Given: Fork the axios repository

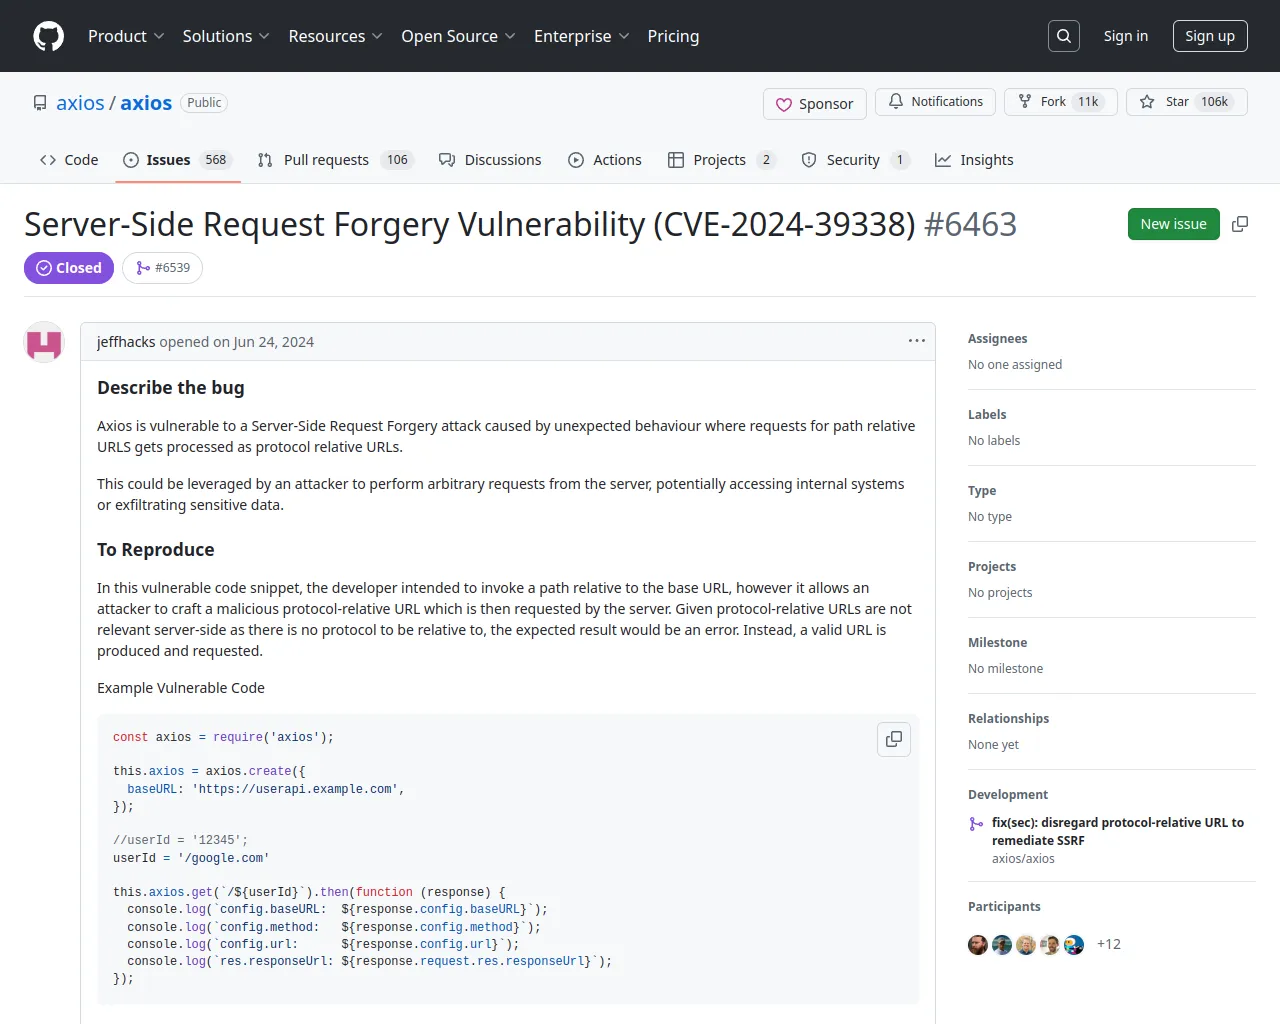Looking at the screenshot, I should coord(1060,102).
